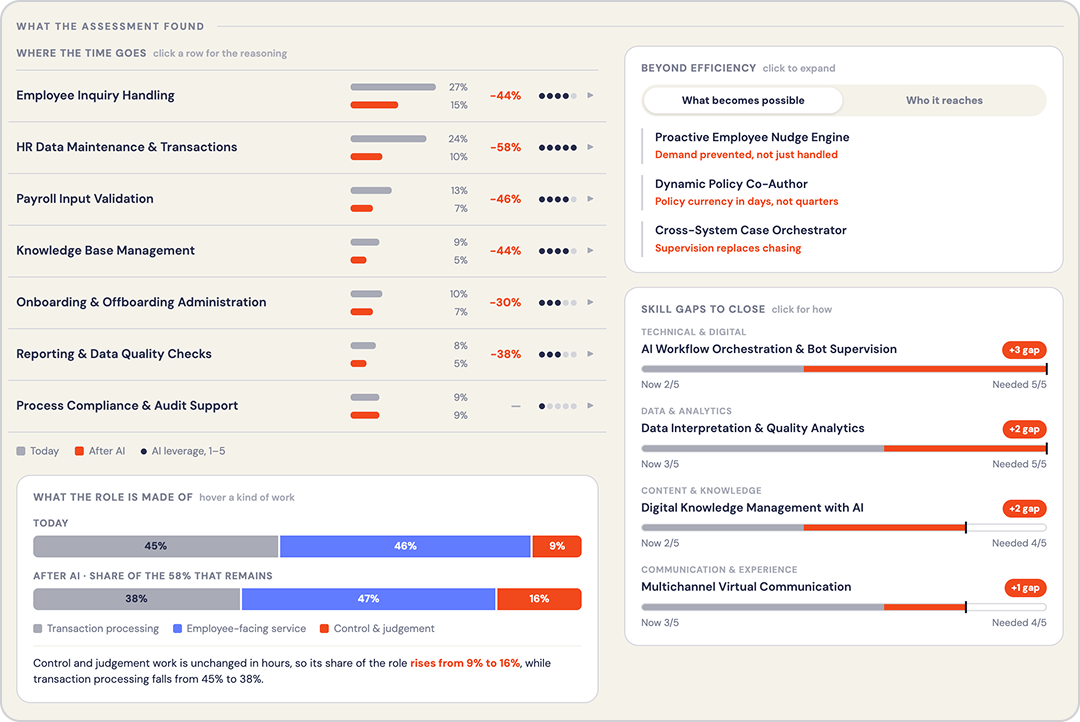Click Control & judgement legend swatch
This screenshot has width=1080, height=722.
pos(324,628)
